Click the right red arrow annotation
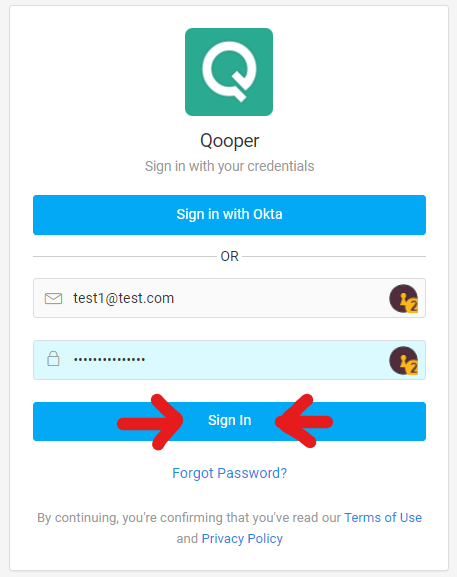The width and height of the screenshot is (457, 577). click(304, 421)
